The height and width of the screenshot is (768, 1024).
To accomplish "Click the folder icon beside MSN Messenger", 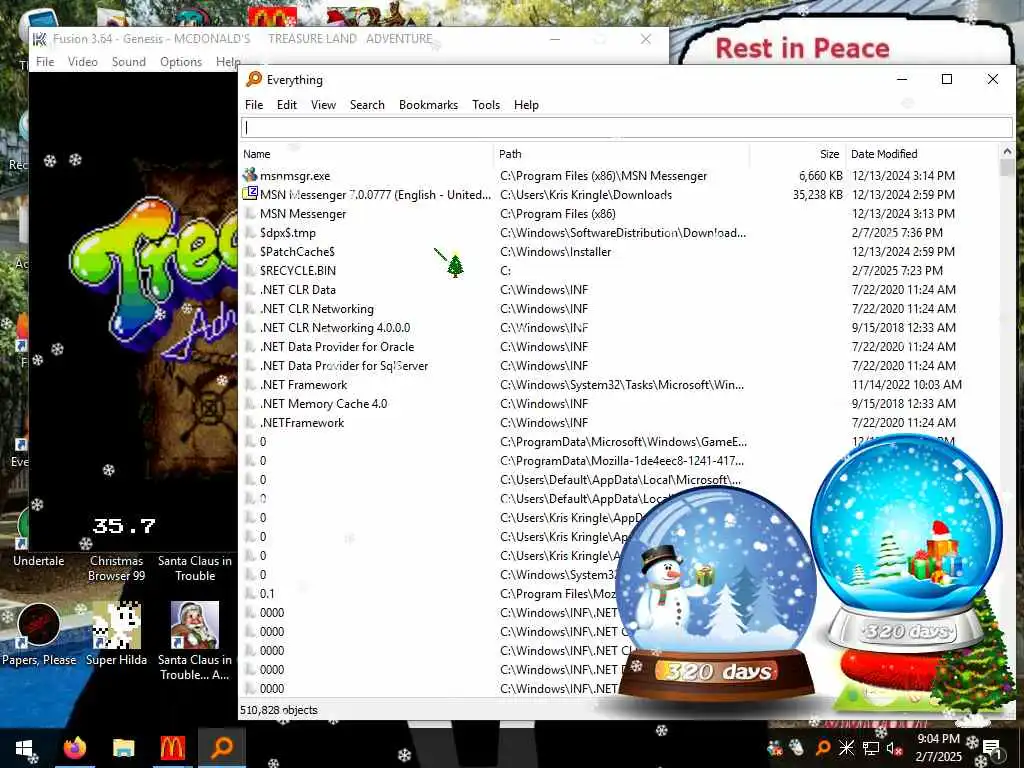I will [249, 214].
